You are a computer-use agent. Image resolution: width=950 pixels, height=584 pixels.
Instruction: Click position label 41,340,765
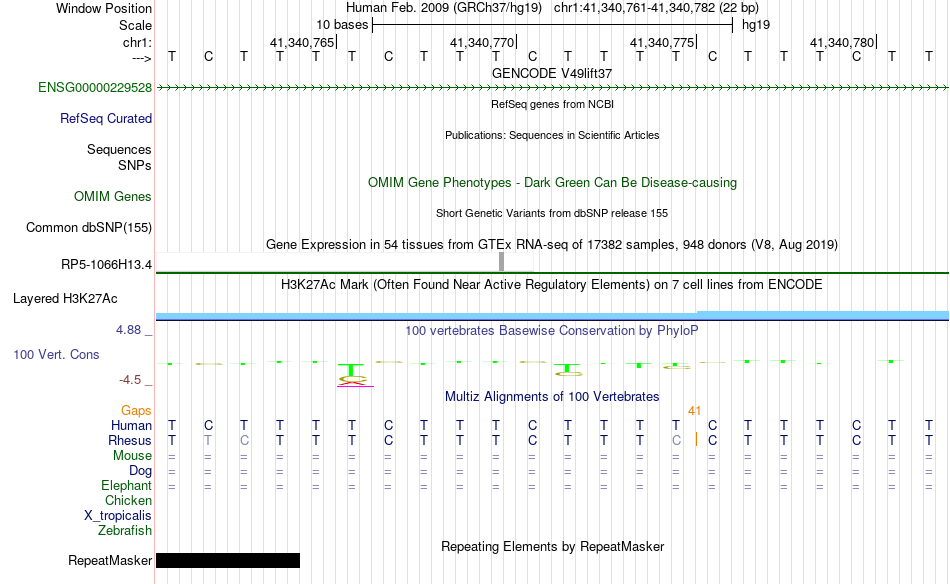[x=302, y=42]
